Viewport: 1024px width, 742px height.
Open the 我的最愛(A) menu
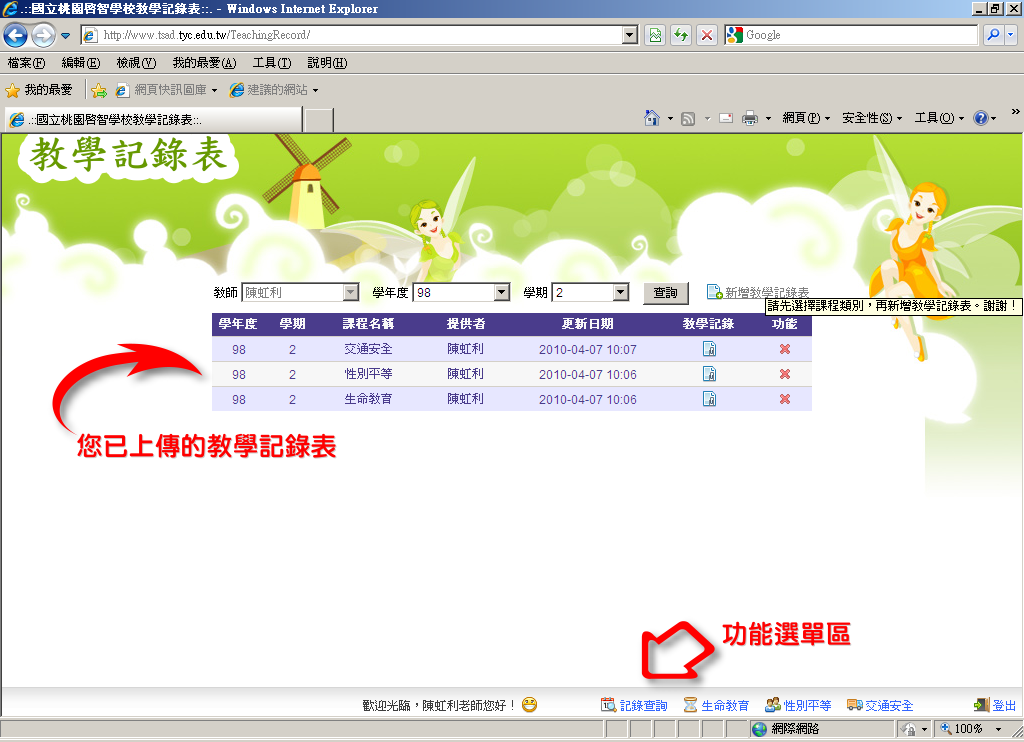pyautogui.click(x=204, y=63)
